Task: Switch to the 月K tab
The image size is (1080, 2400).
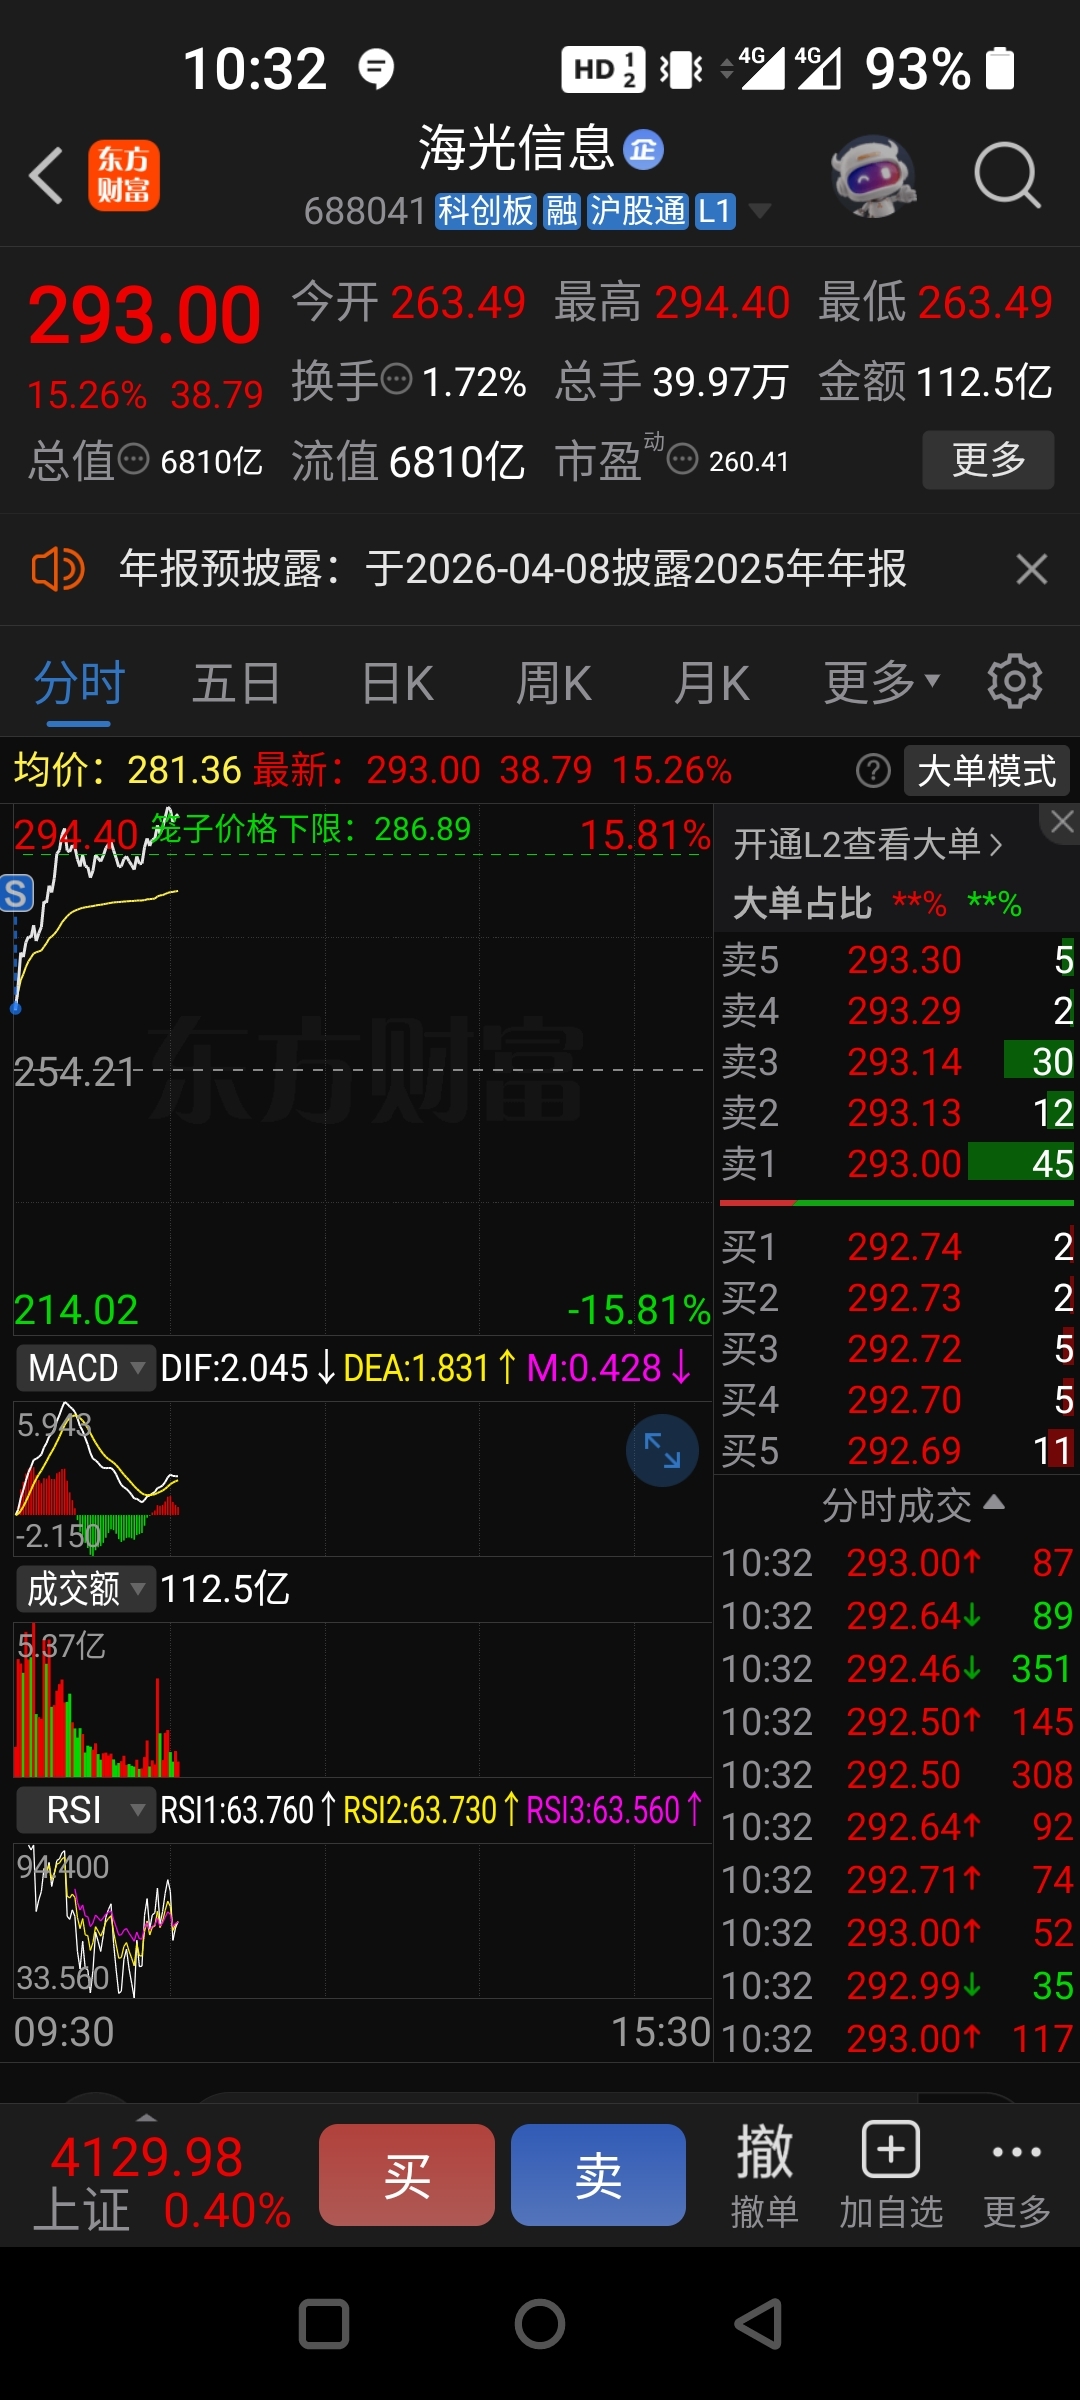Action: click(x=711, y=684)
